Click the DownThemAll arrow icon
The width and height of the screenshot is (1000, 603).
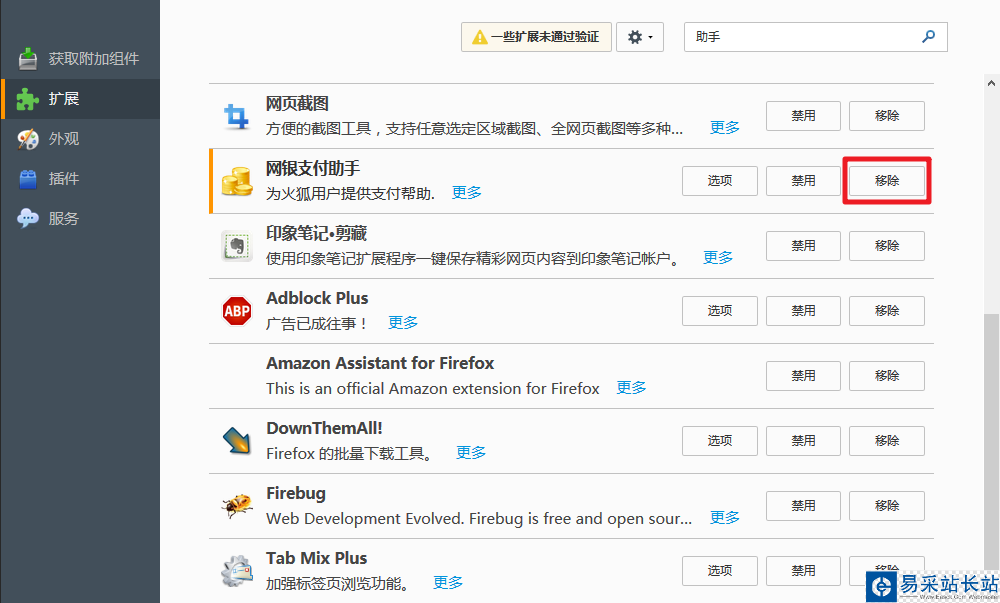(x=237, y=441)
